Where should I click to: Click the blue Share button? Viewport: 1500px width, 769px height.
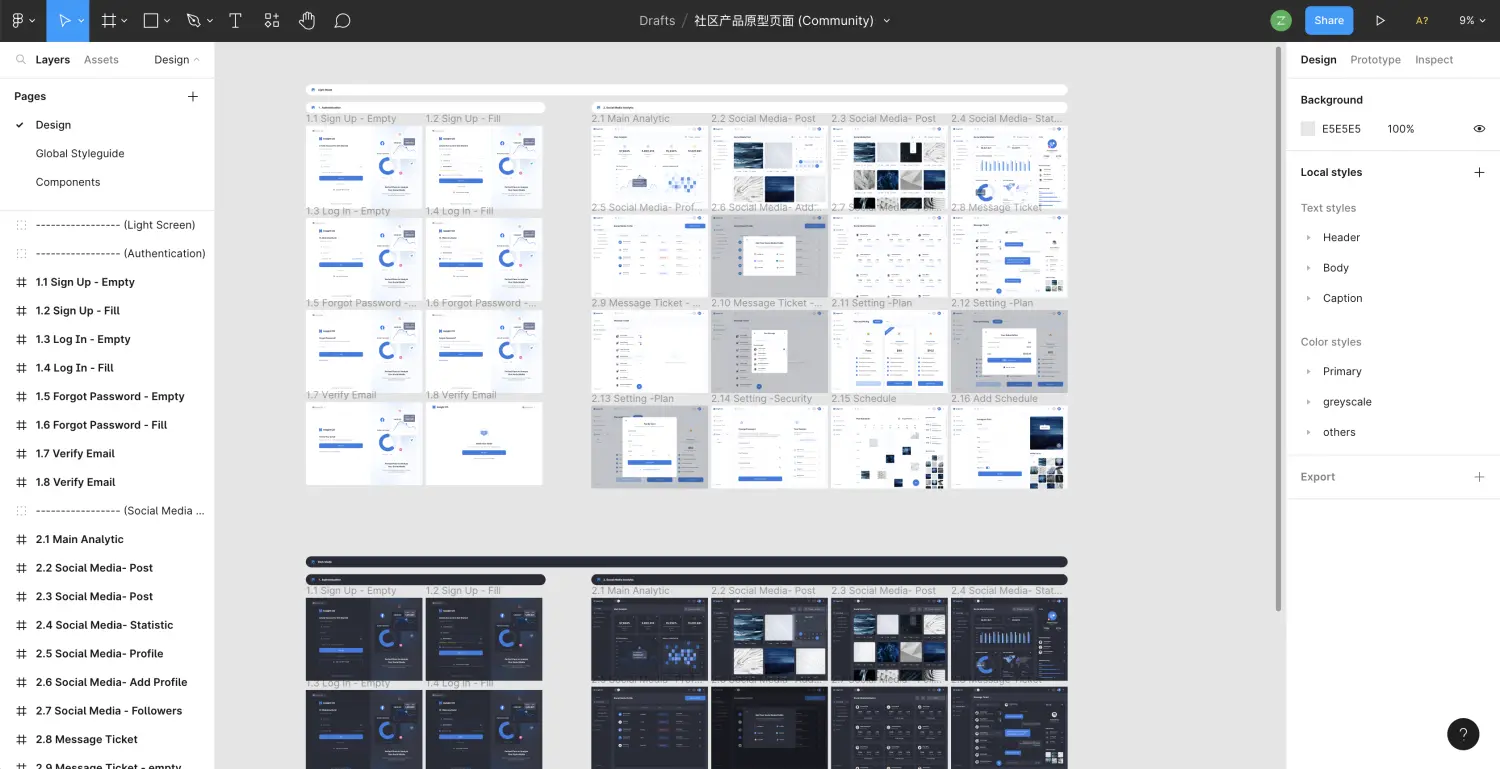click(1328, 20)
